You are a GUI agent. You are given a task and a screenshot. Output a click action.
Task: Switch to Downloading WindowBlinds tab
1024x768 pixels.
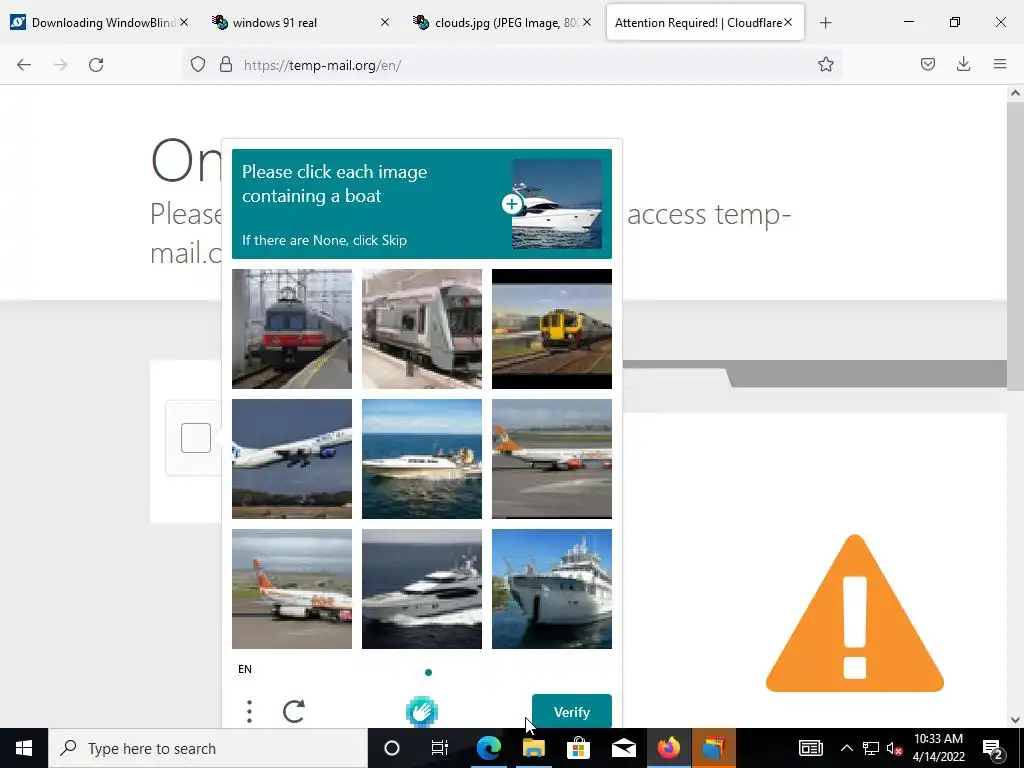[98, 23]
